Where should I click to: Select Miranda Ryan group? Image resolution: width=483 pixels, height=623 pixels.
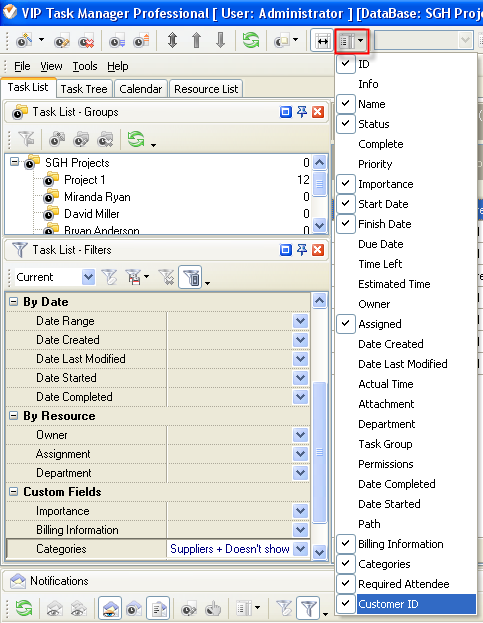(x=97, y=197)
